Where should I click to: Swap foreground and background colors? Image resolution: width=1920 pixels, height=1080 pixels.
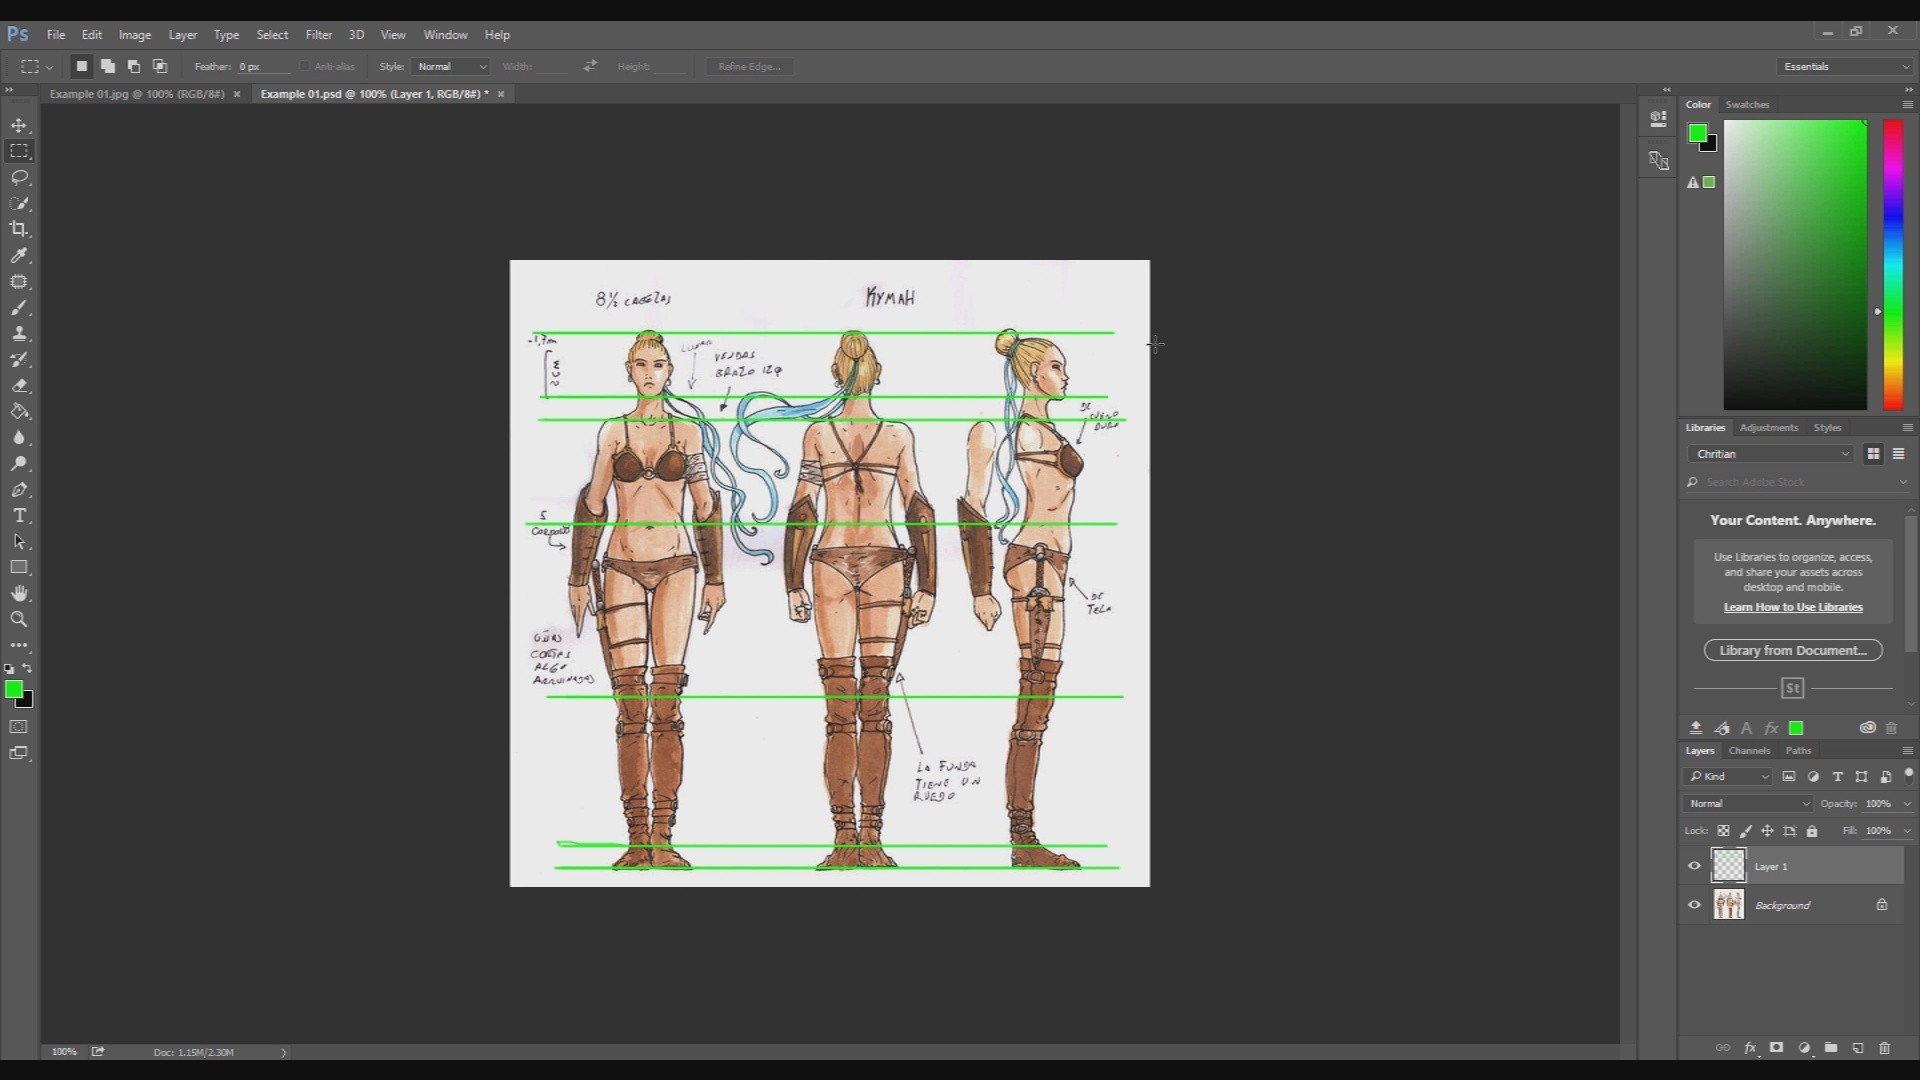[x=27, y=668]
